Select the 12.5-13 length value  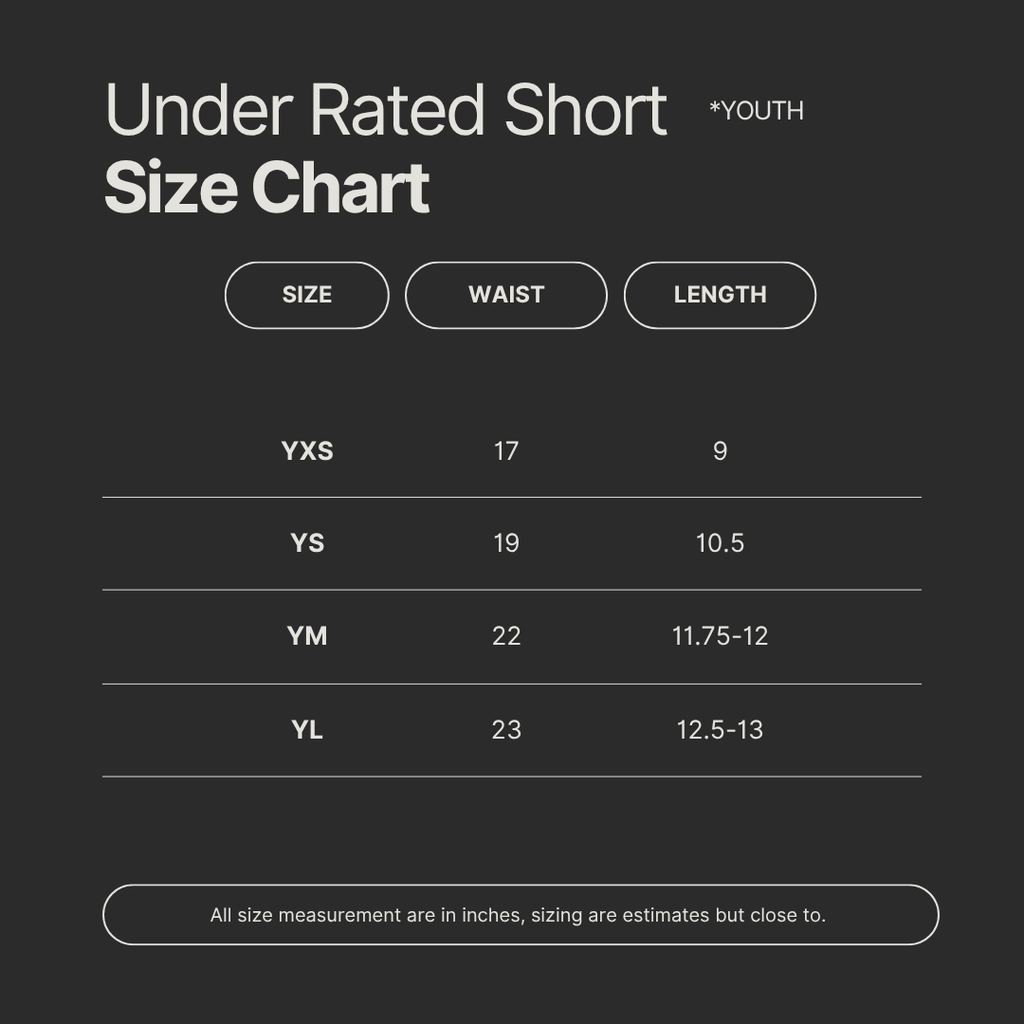[720, 730]
